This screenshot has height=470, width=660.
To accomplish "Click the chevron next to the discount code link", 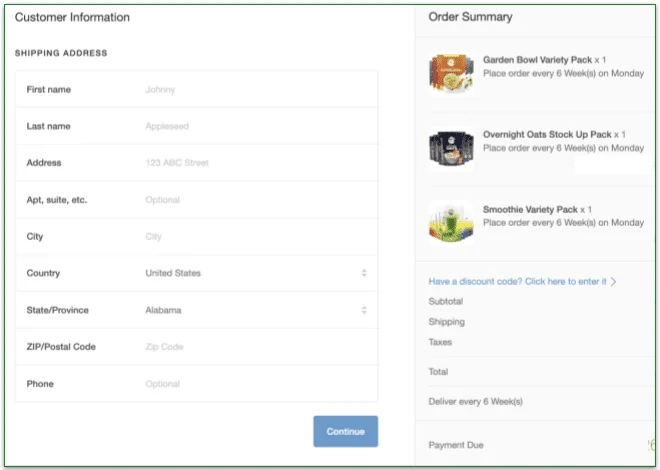I will pyautogui.click(x=613, y=281).
